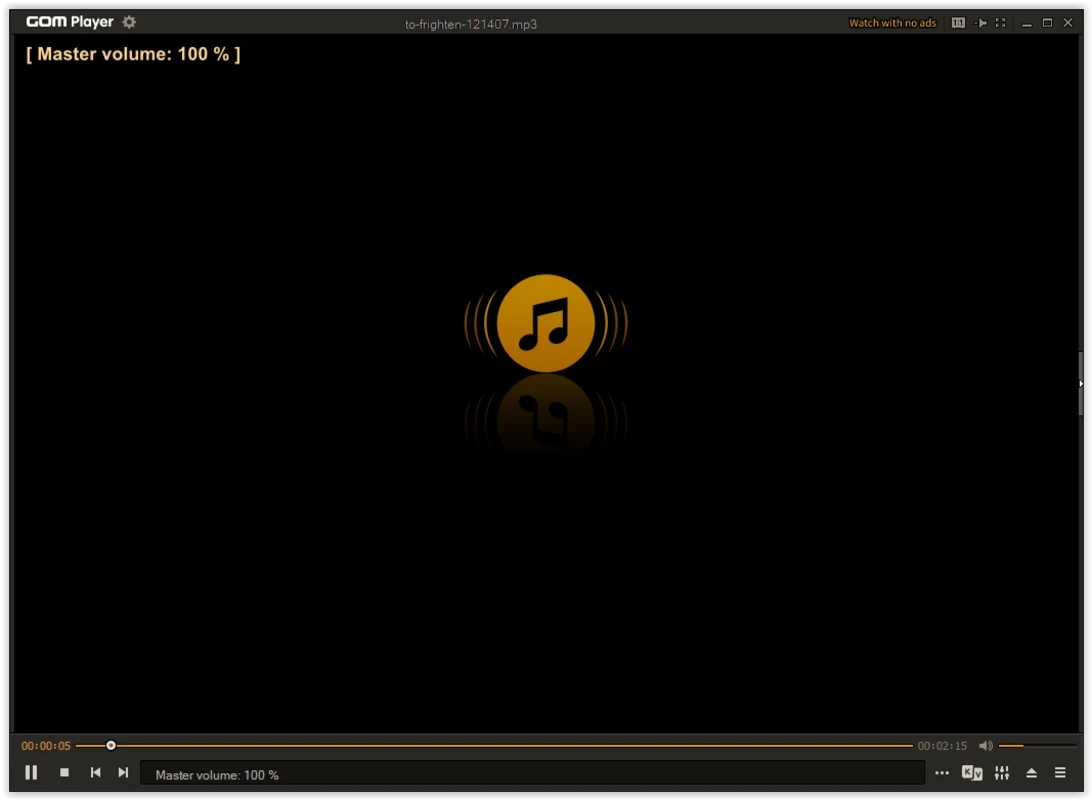Click the GOM Player logo menu

click(69, 22)
